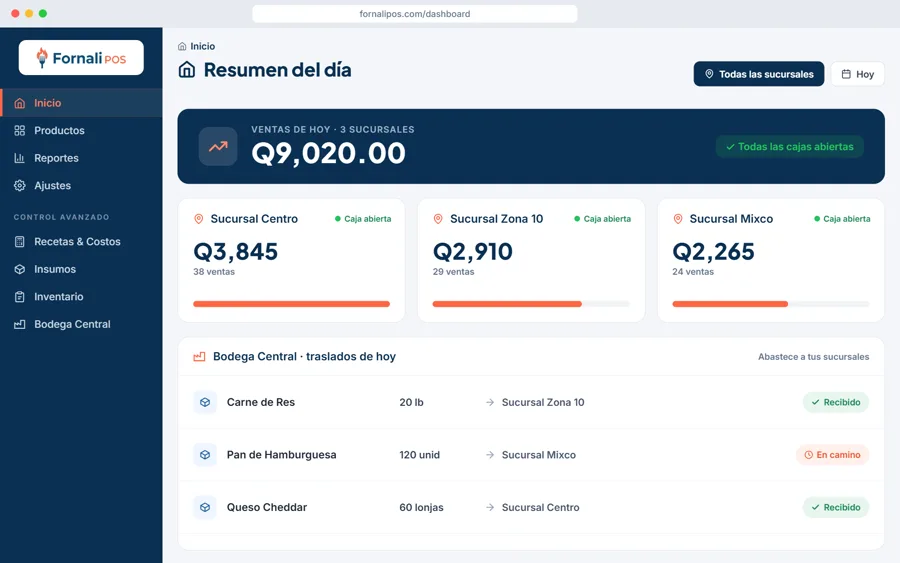
Task: Open Reportes from the sidebar
Action: (x=81, y=158)
